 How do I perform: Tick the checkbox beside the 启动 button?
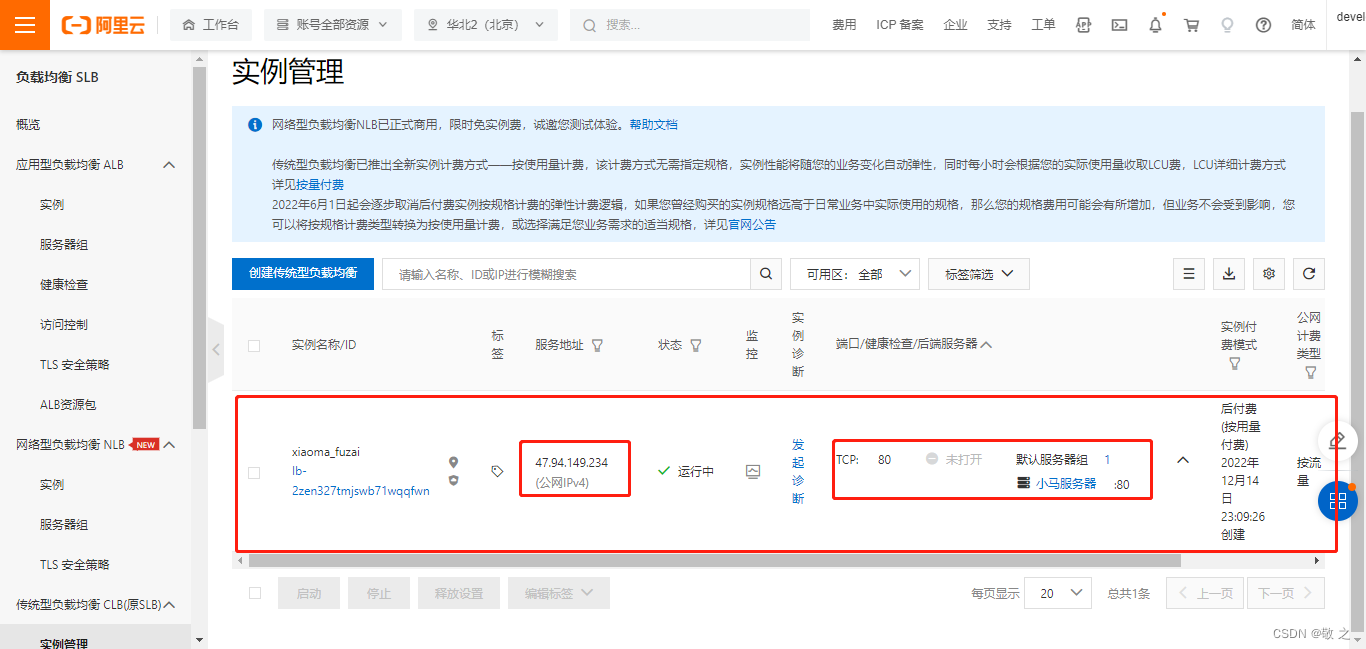pyautogui.click(x=254, y=593)
